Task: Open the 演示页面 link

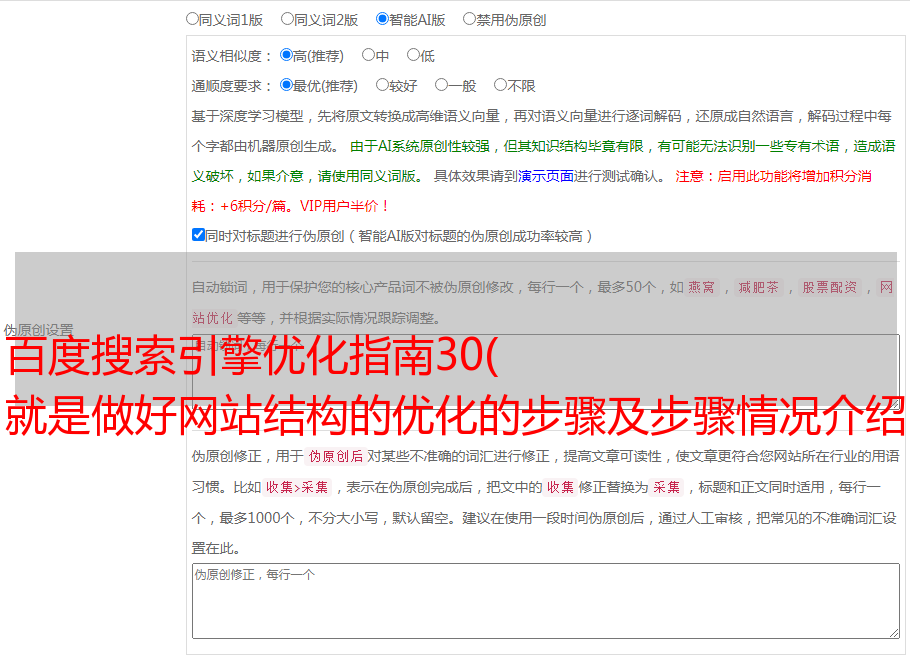Action: click(x=546, y=176)
